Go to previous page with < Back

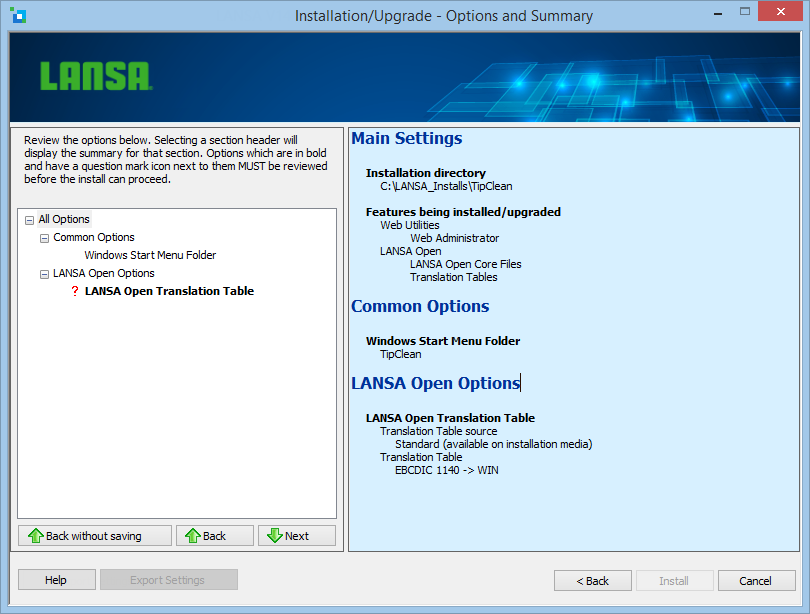coord(593,581)
